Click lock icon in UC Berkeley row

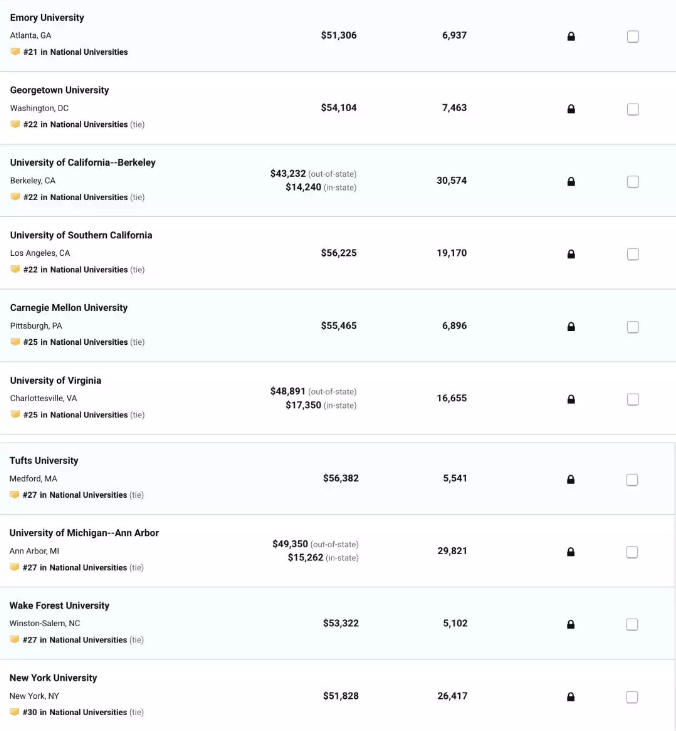(571, 181)
